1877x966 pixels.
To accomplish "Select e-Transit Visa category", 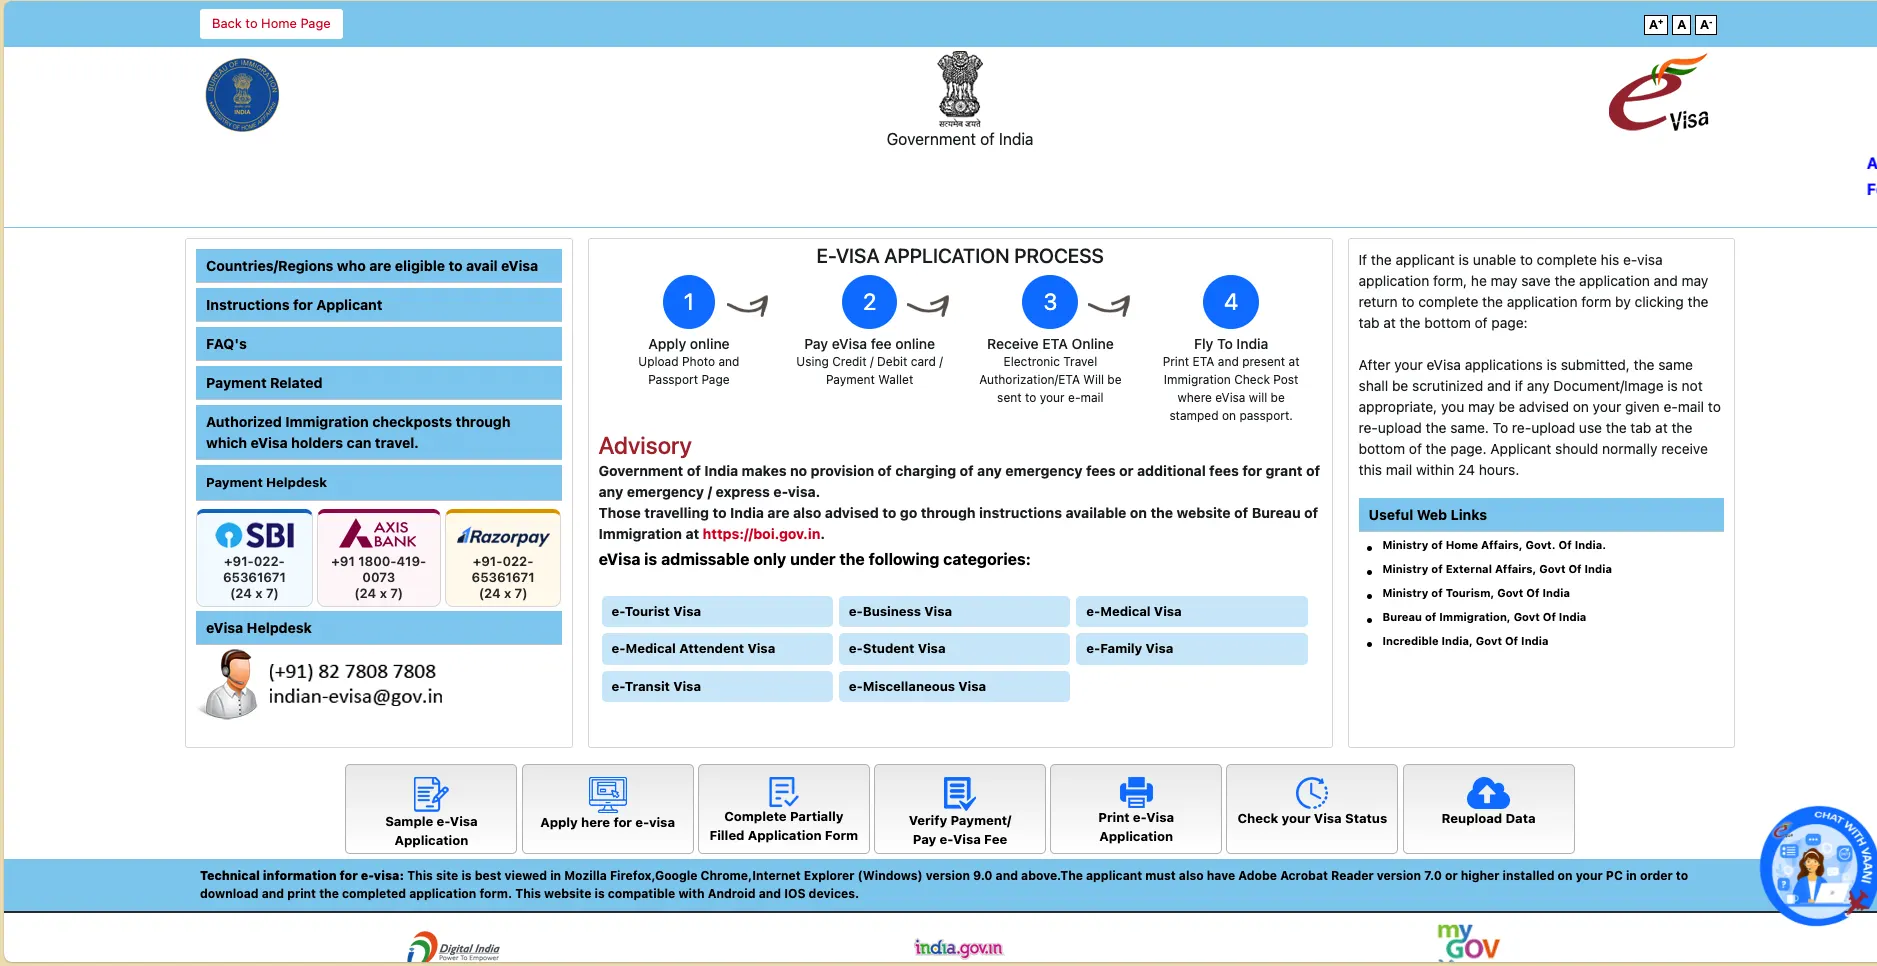I will (x=717, y=686).
